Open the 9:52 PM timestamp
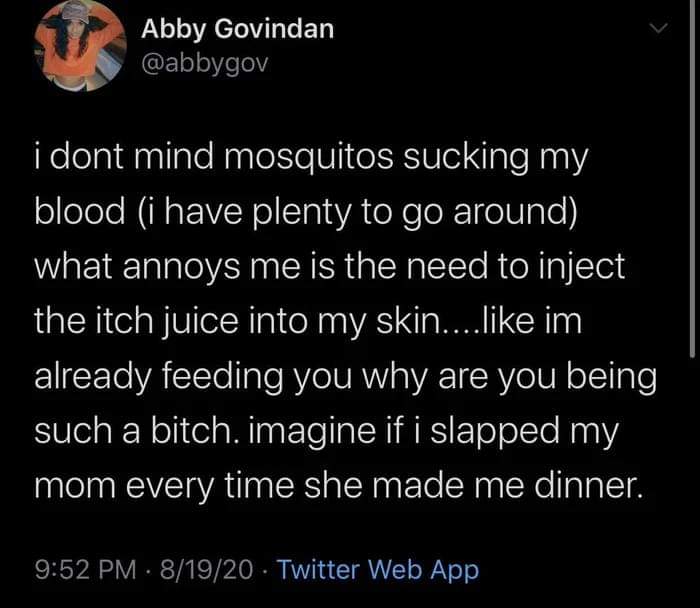The image size is (700, 608). coord(84,570)
